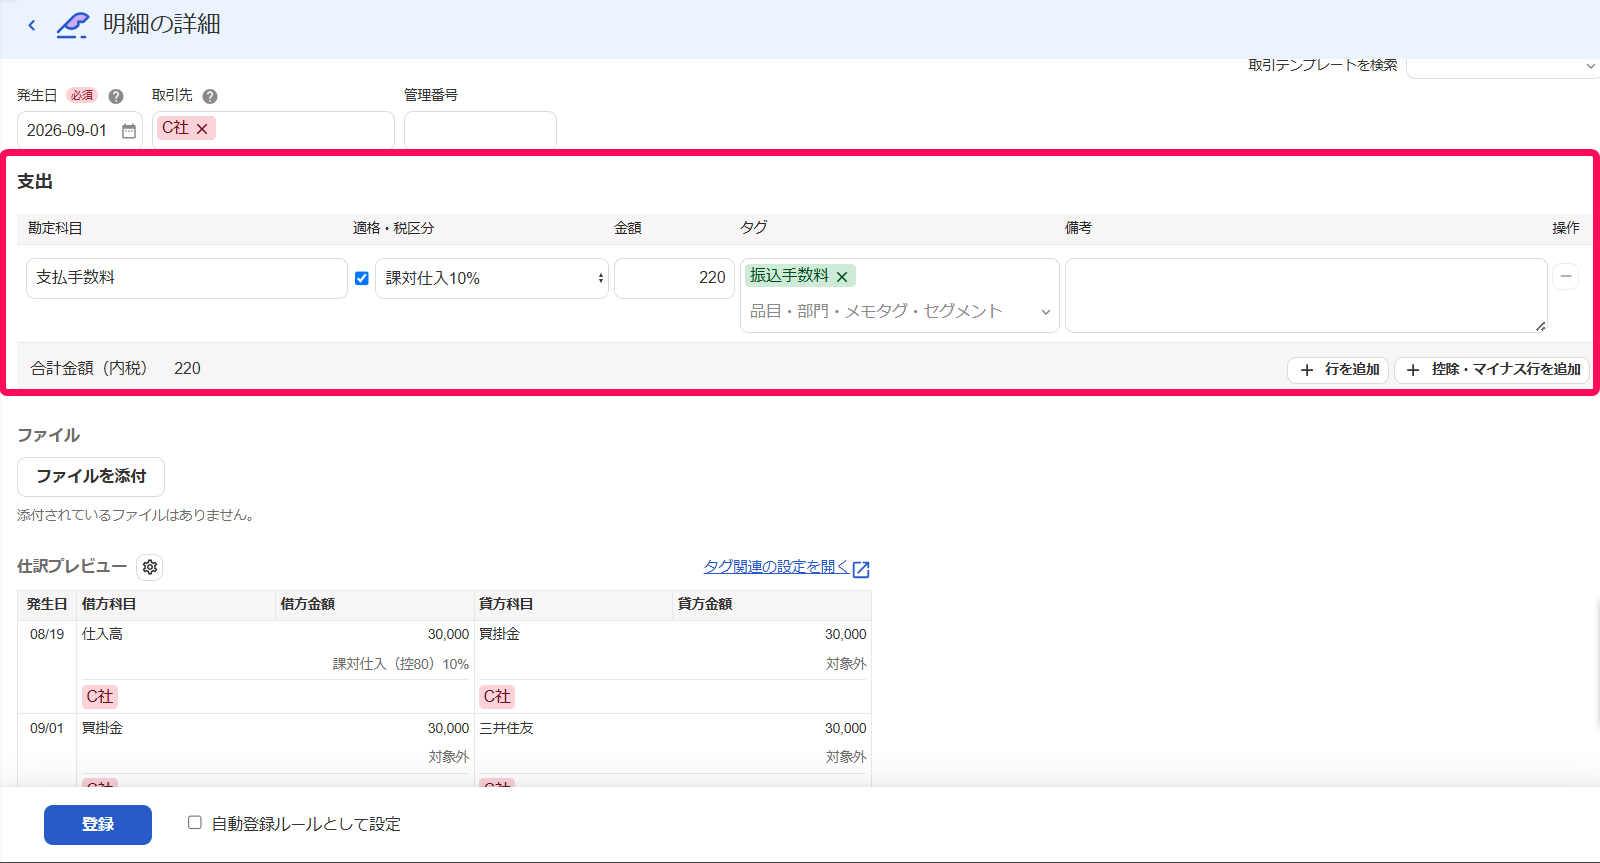
Task: Click the 08/19 date cell
Action: (x=47, y=634)
